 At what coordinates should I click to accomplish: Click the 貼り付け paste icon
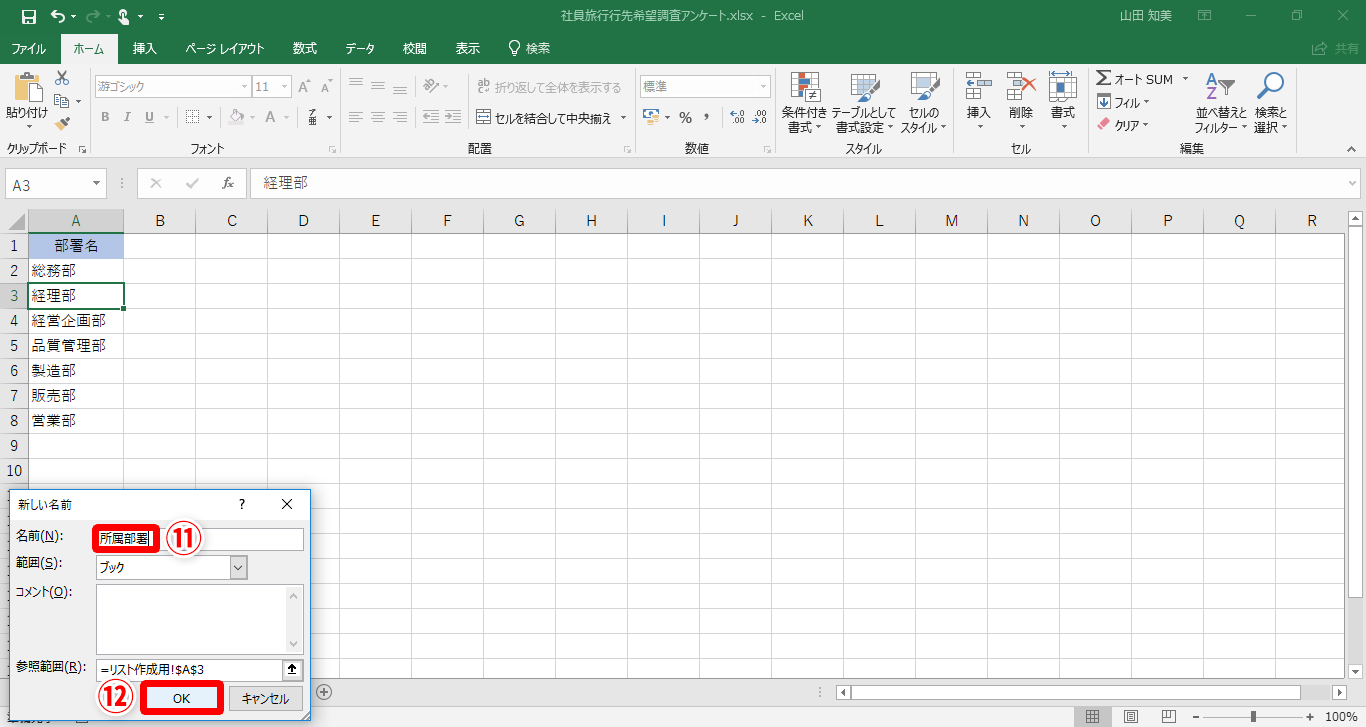[27, 89]
